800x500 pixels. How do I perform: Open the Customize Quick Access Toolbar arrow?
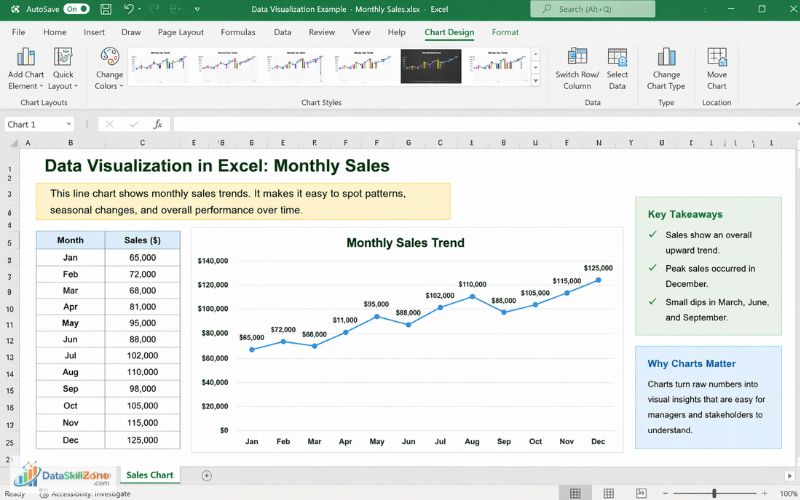coord(197,9)
